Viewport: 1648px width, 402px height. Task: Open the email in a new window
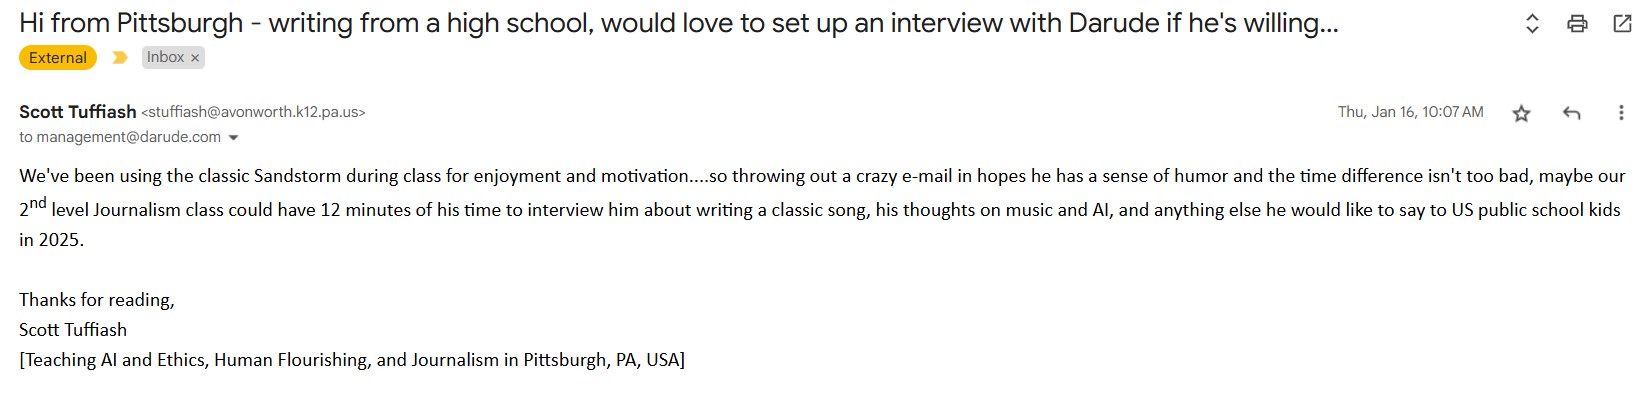(x=1622, y=24)
